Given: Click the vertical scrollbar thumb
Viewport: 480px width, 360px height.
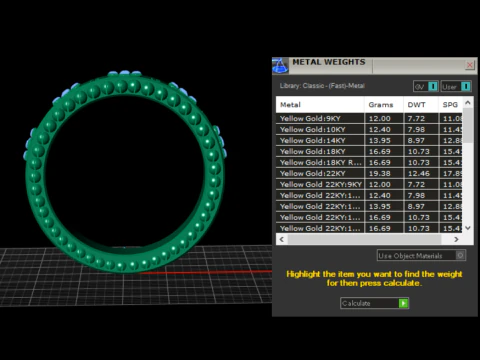Looking at the screenshot, I should [x=468, y=125].
